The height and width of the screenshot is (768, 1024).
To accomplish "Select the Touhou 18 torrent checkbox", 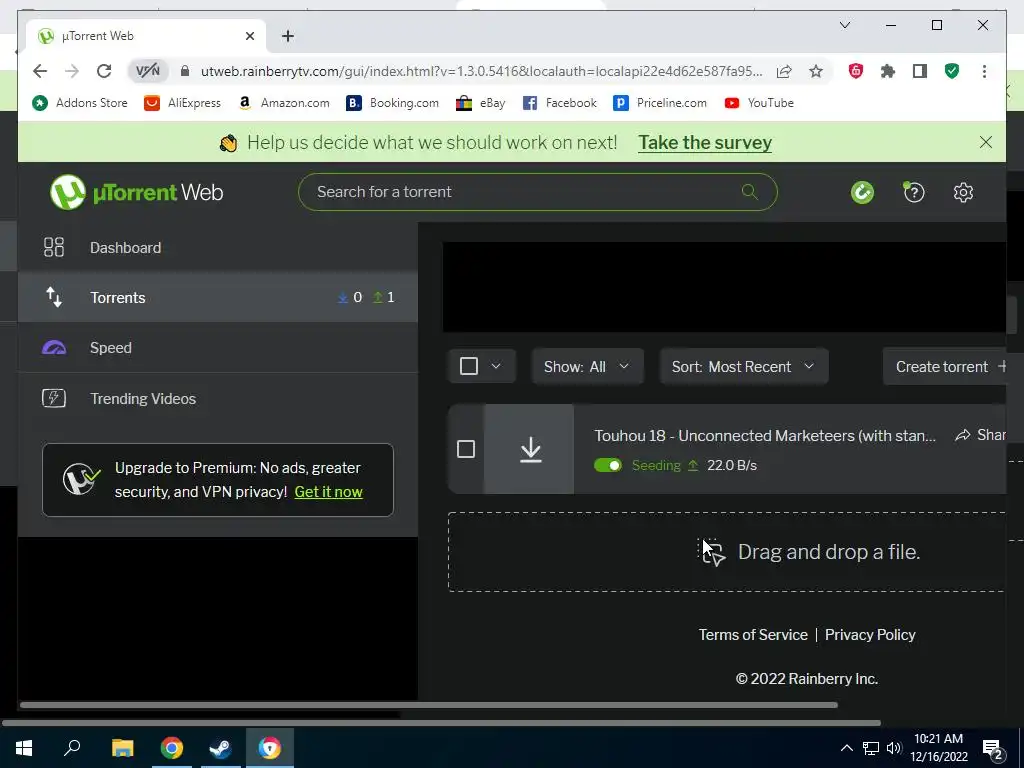I will (466, 449).
